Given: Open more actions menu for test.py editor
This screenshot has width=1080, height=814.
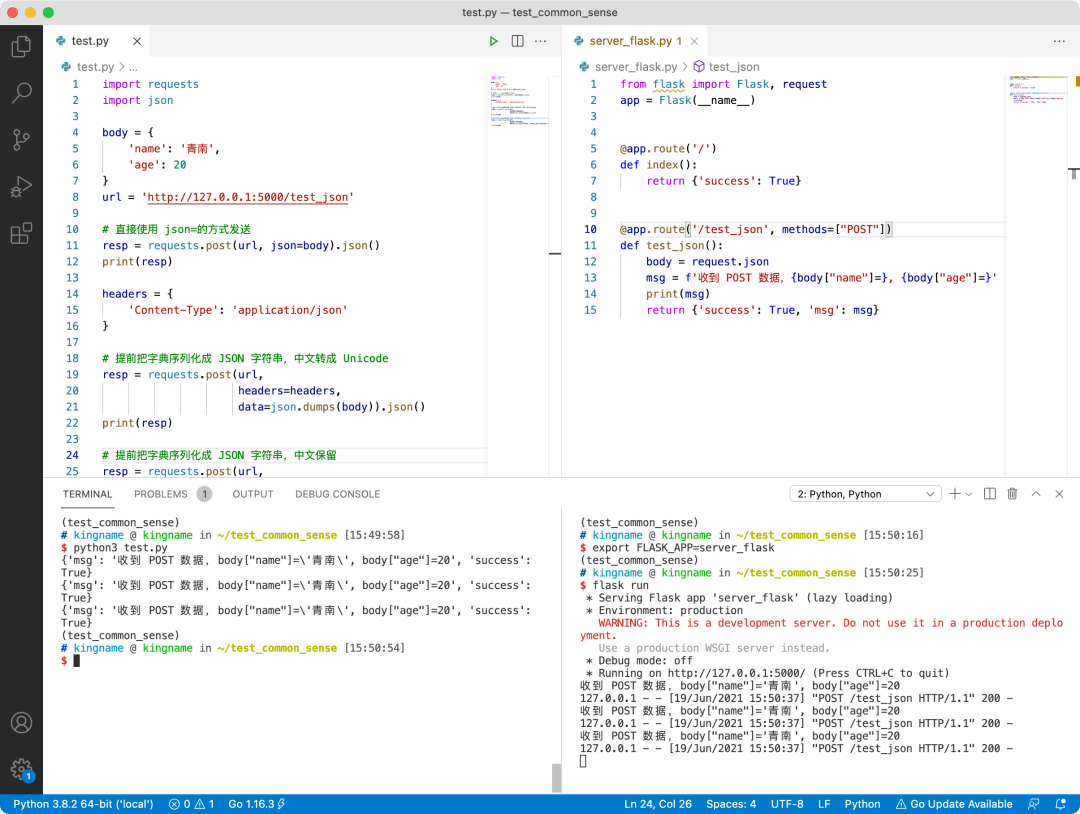Looking at the screenshot, I should tap(541, 41).
